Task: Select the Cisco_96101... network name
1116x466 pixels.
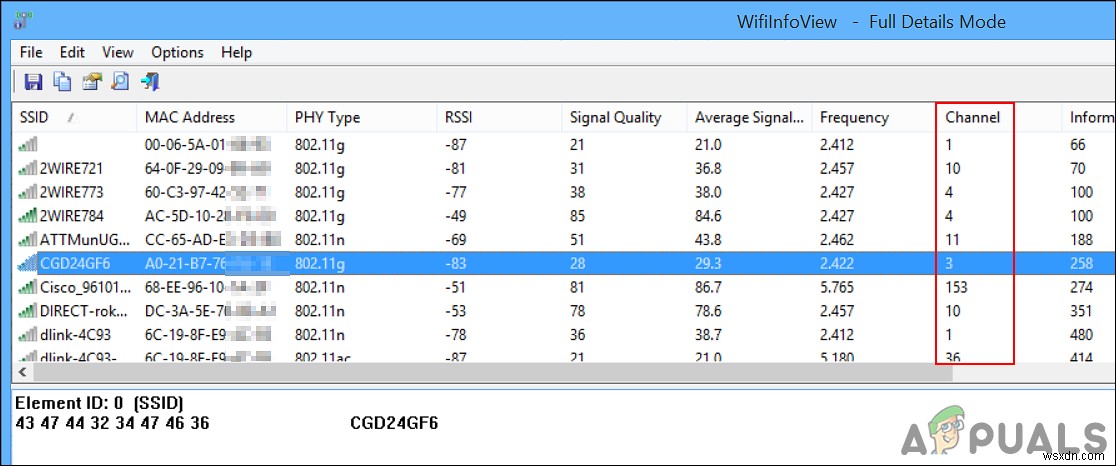Action: [85, 287]
